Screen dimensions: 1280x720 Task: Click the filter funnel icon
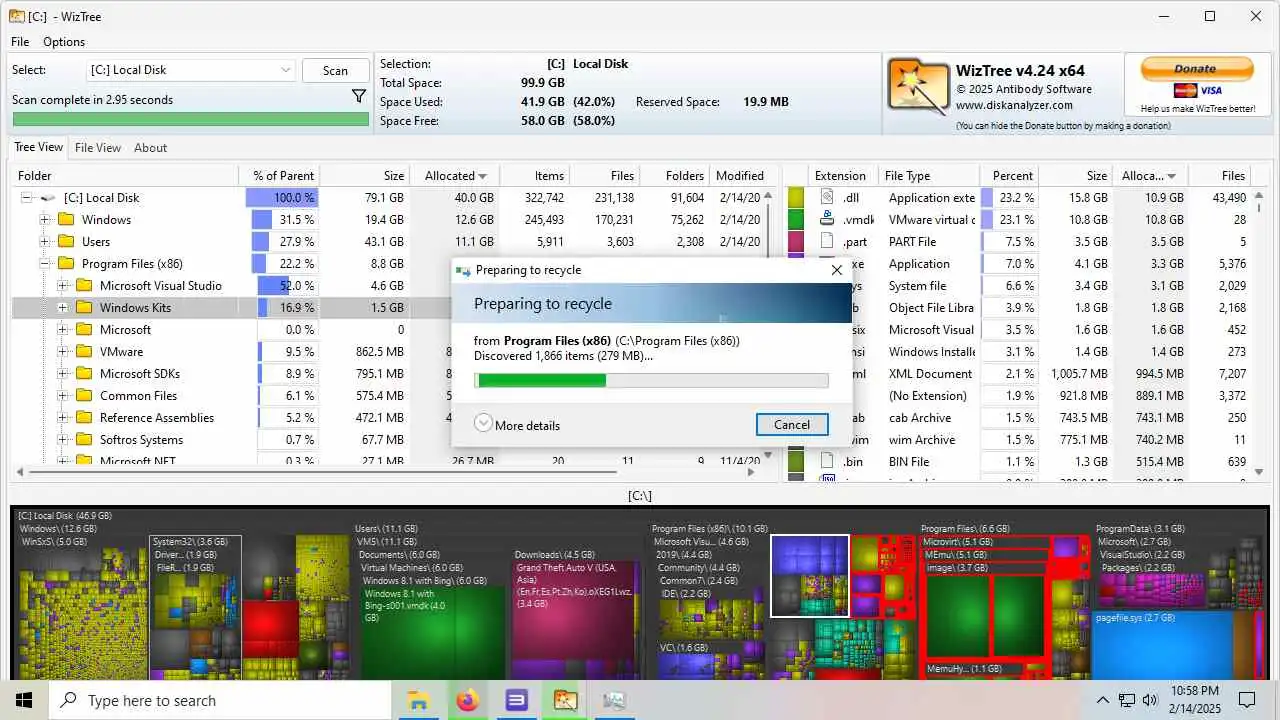pos(359,97)
